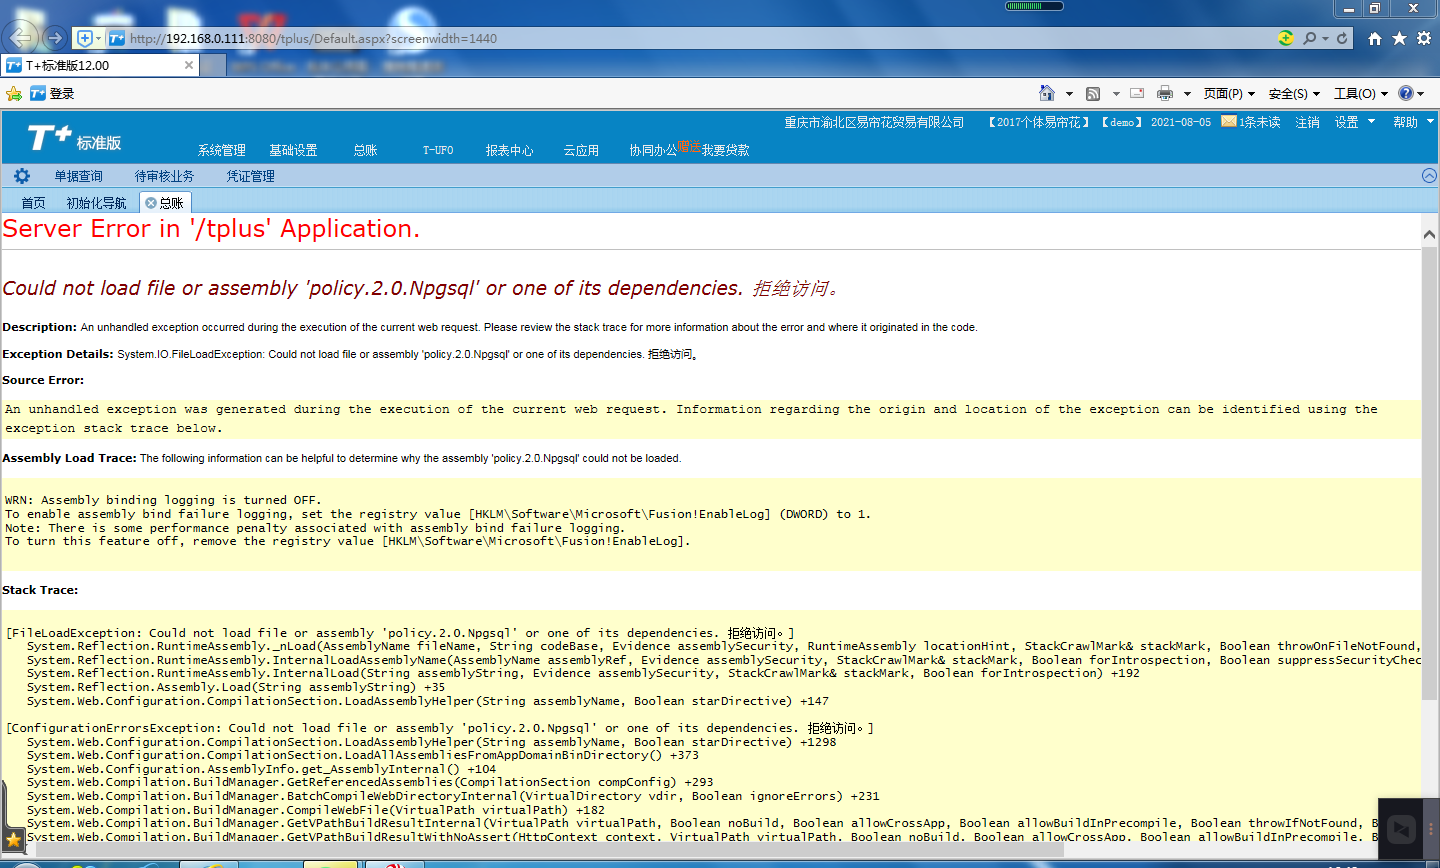
Task: Open the 帮助 dropdown
Action: point(1413,122)
